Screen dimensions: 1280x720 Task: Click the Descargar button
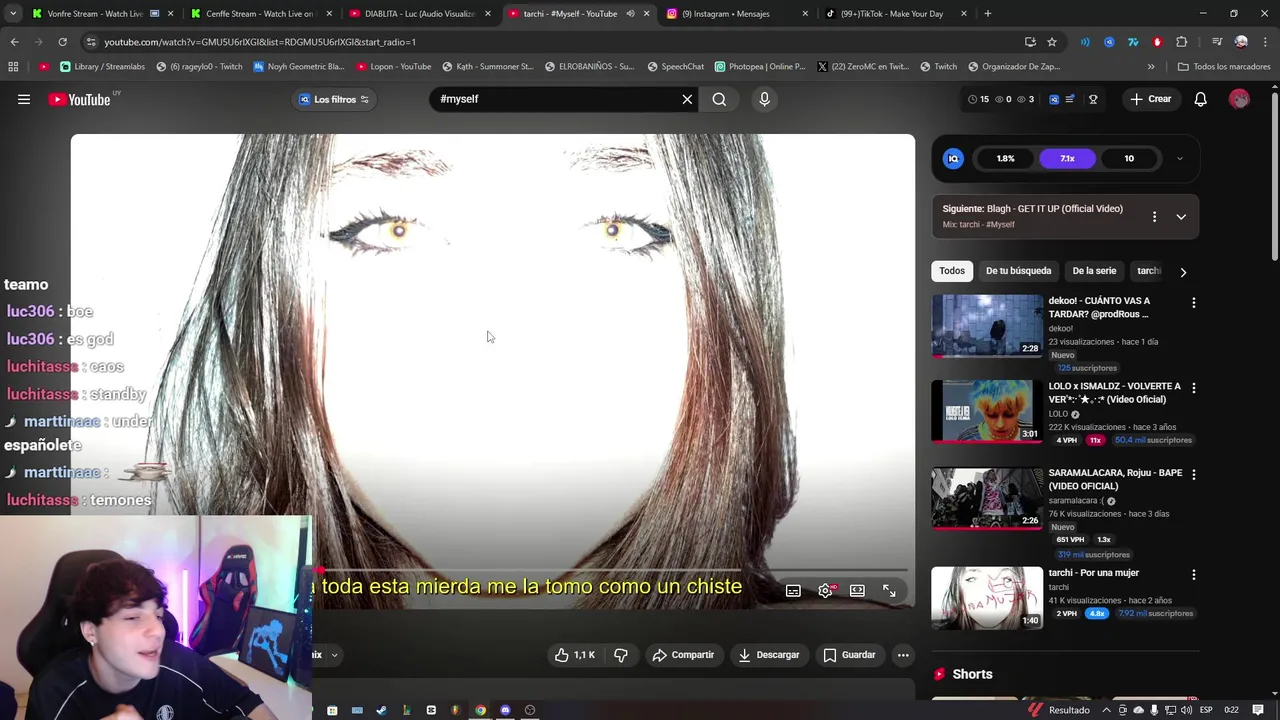coord(769,655)
